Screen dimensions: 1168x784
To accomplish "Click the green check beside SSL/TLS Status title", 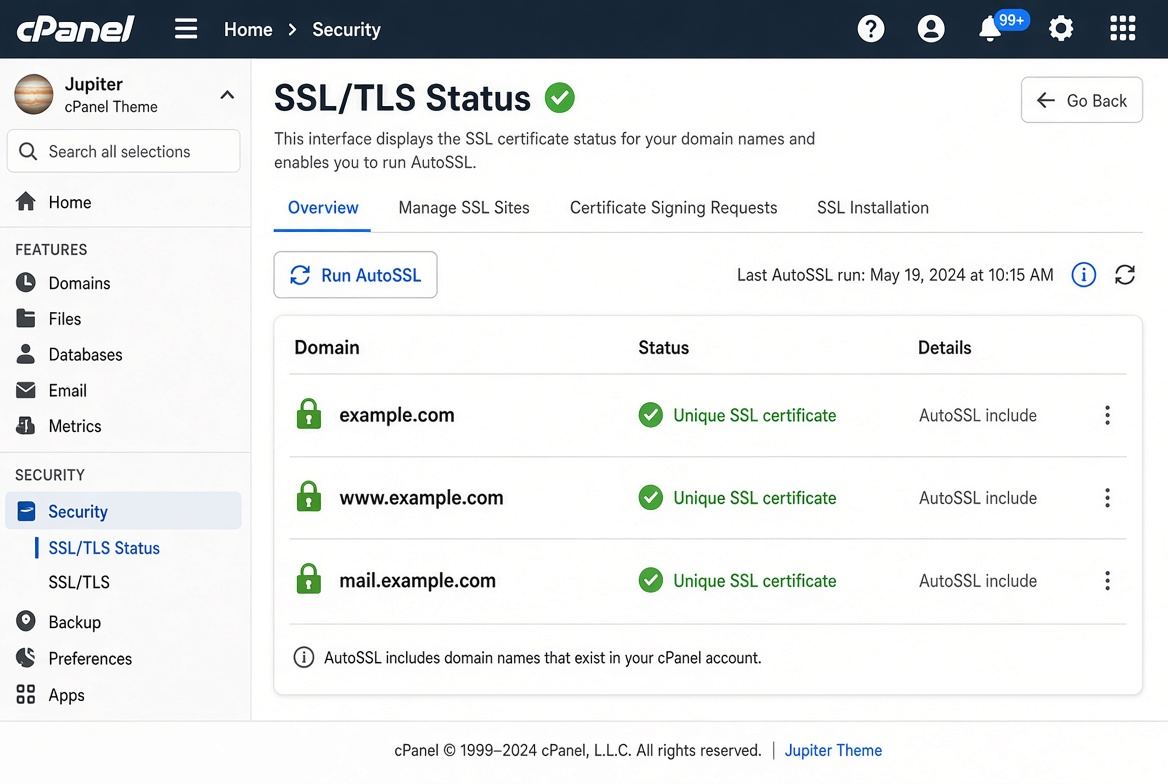I will click(x=559, y=98).
